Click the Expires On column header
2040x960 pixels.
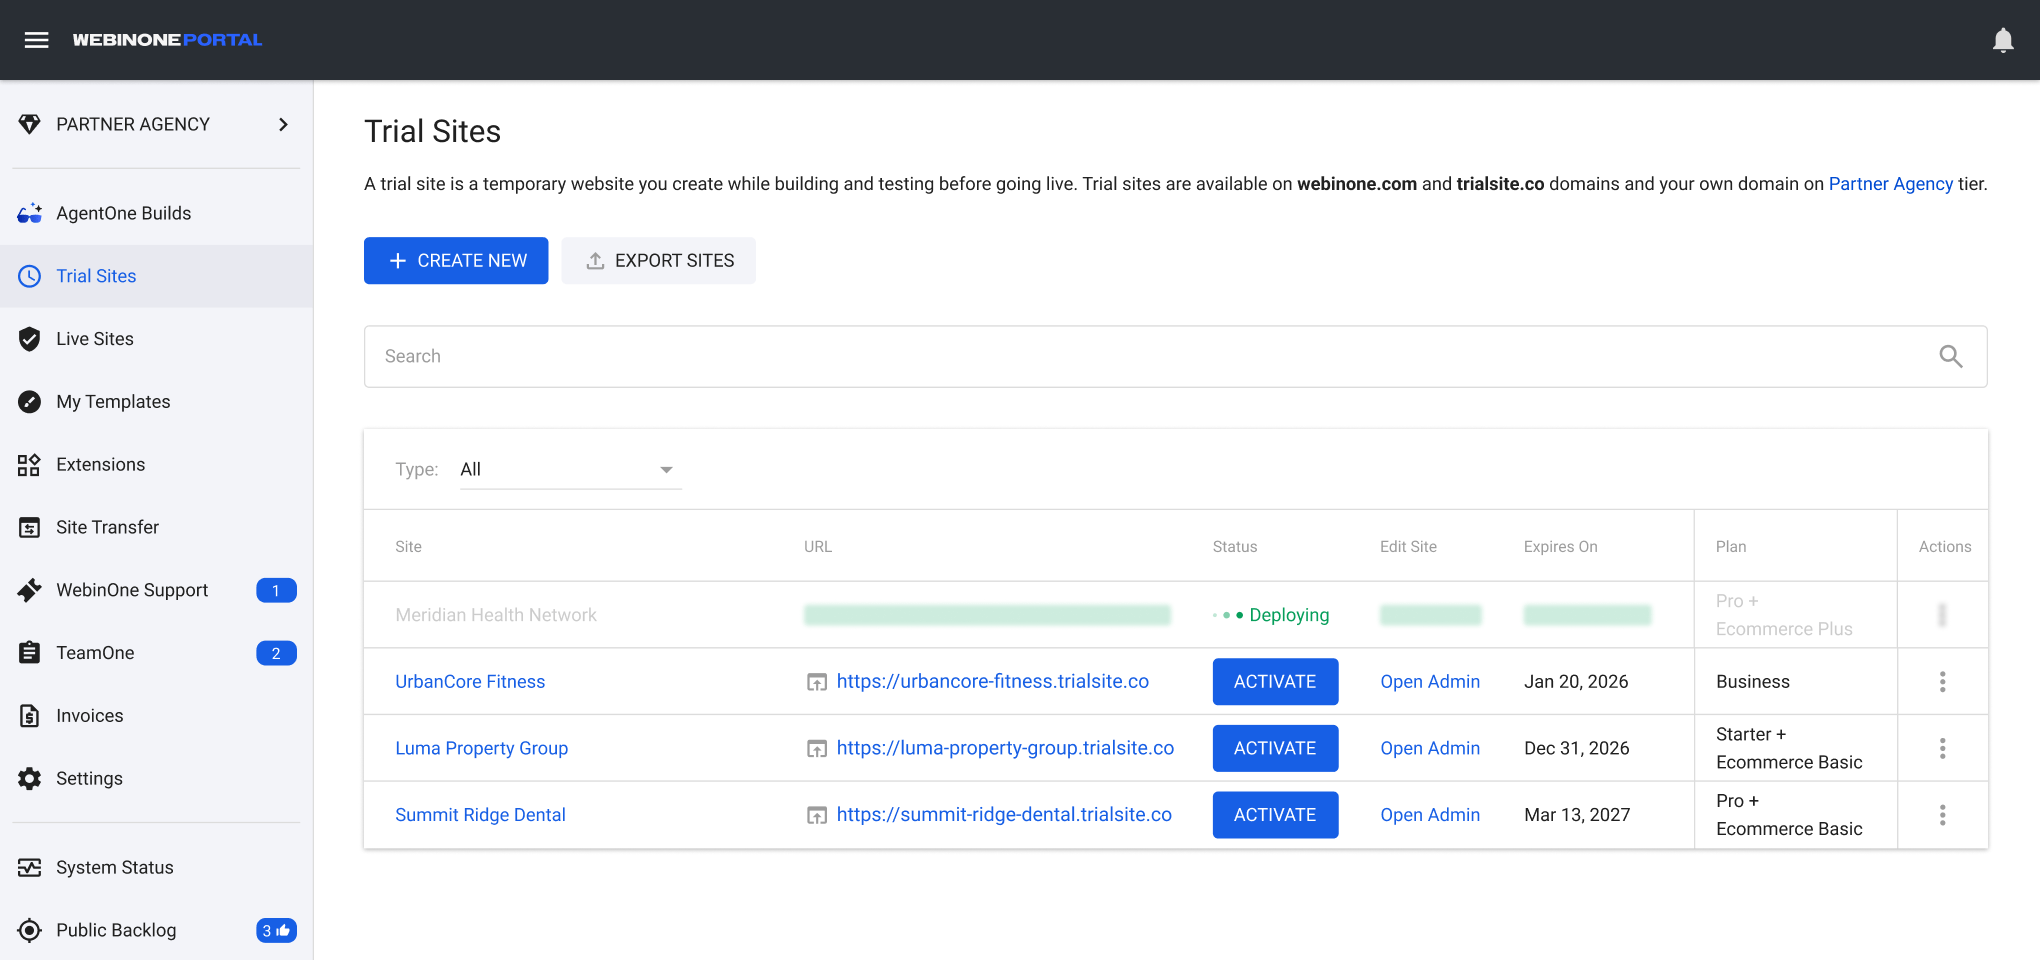coord(1560,547)
